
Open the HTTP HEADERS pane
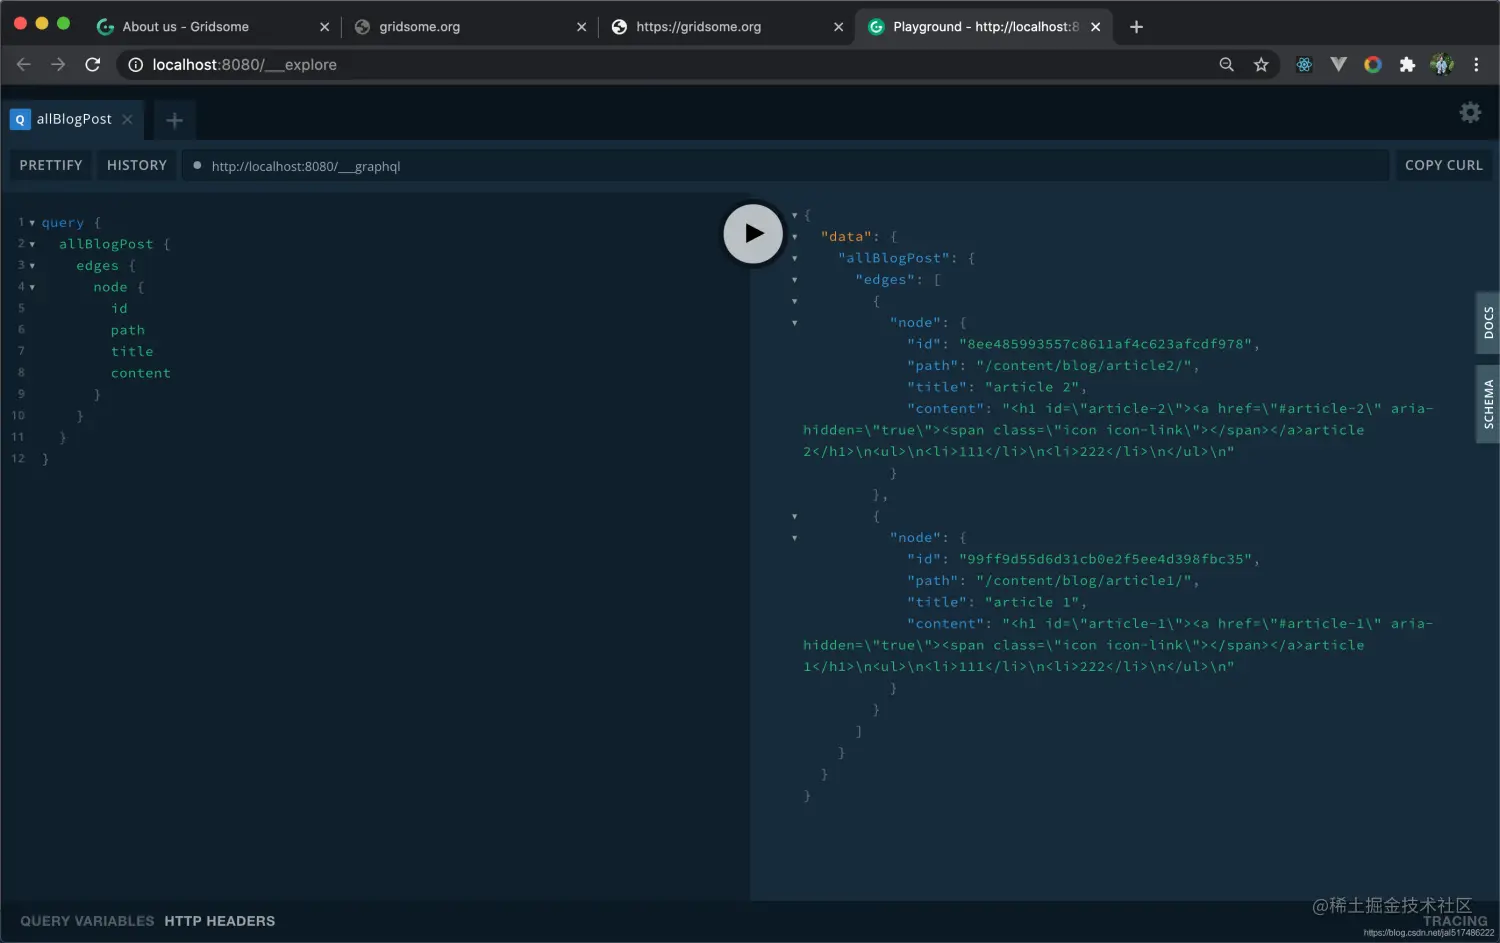pos(220,921)
